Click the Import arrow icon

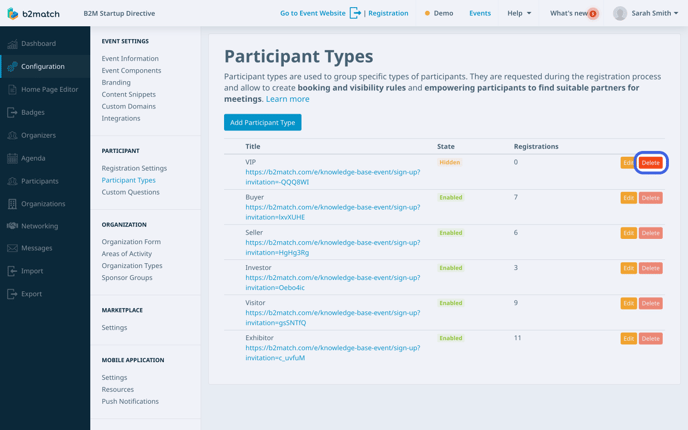(x=12, y=271)
